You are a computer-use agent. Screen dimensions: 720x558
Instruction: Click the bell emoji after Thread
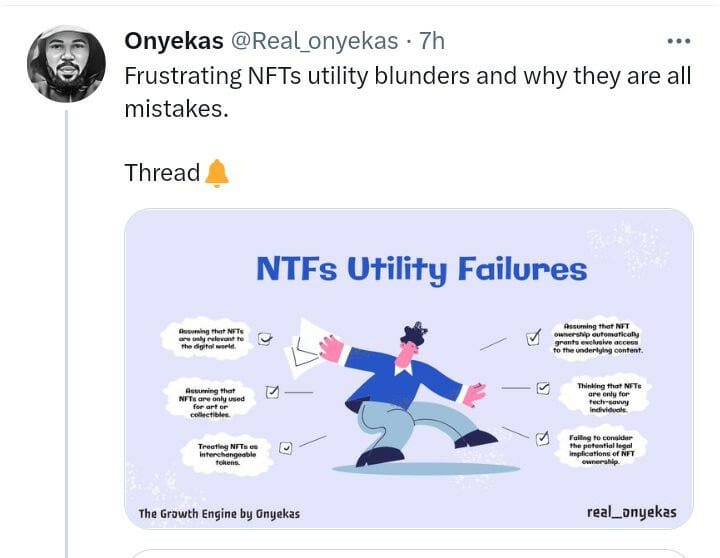pyautogui.click(x=217, y=173)
